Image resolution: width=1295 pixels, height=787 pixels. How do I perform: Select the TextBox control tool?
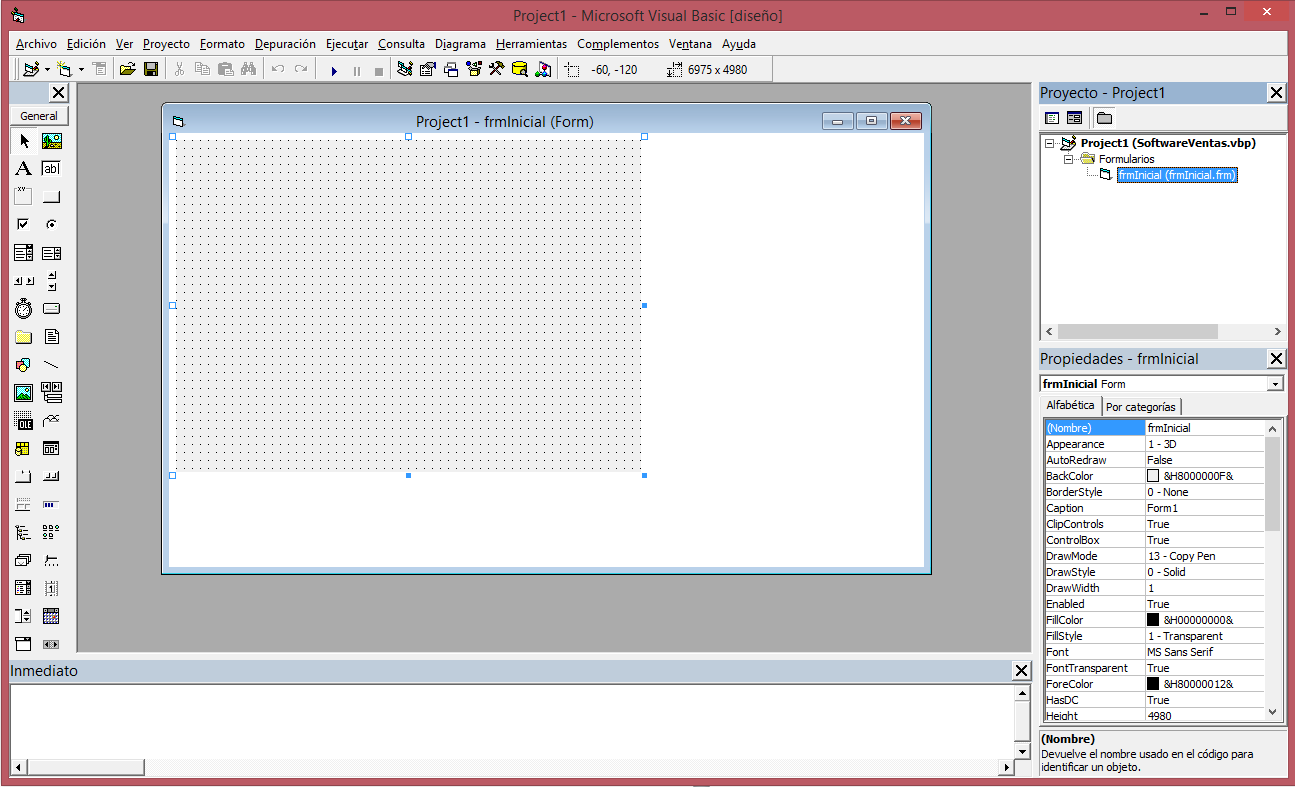pos(51,169)
